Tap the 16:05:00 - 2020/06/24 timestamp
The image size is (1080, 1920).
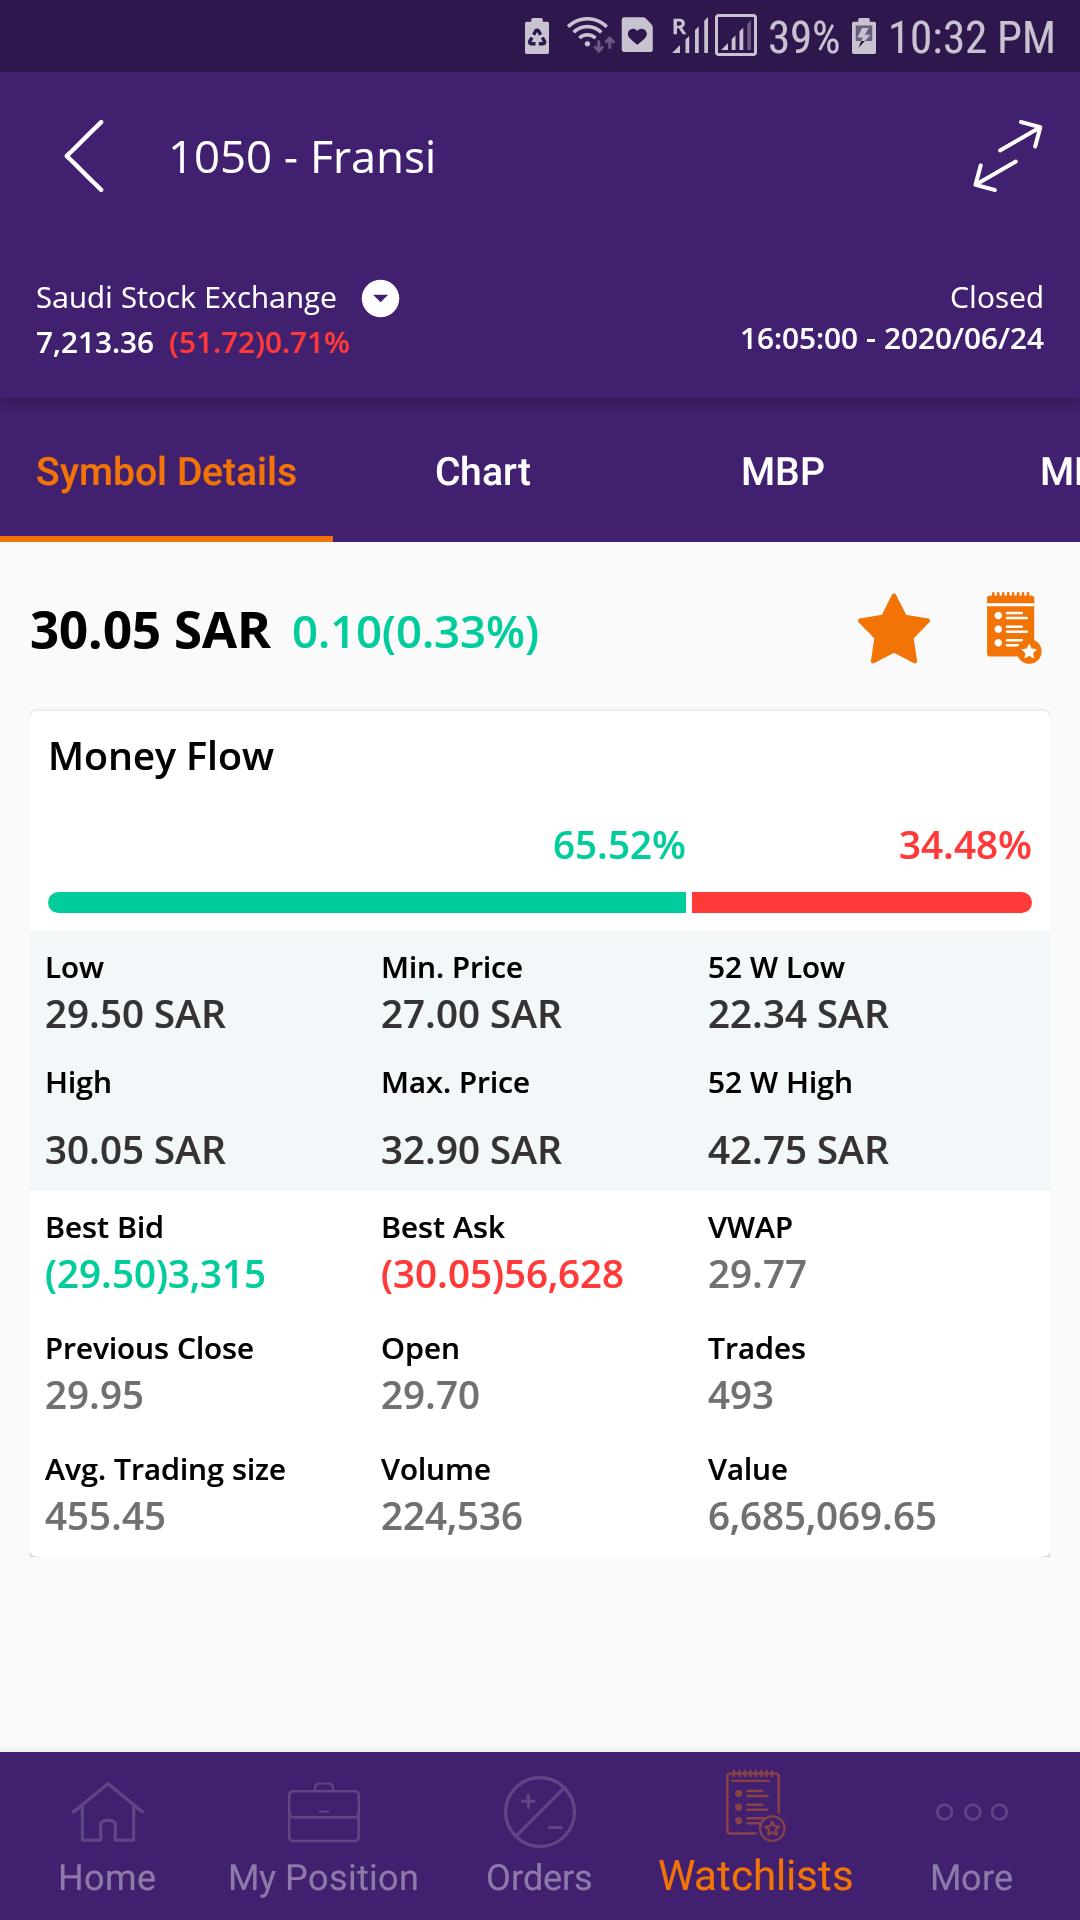coord(892,339)
